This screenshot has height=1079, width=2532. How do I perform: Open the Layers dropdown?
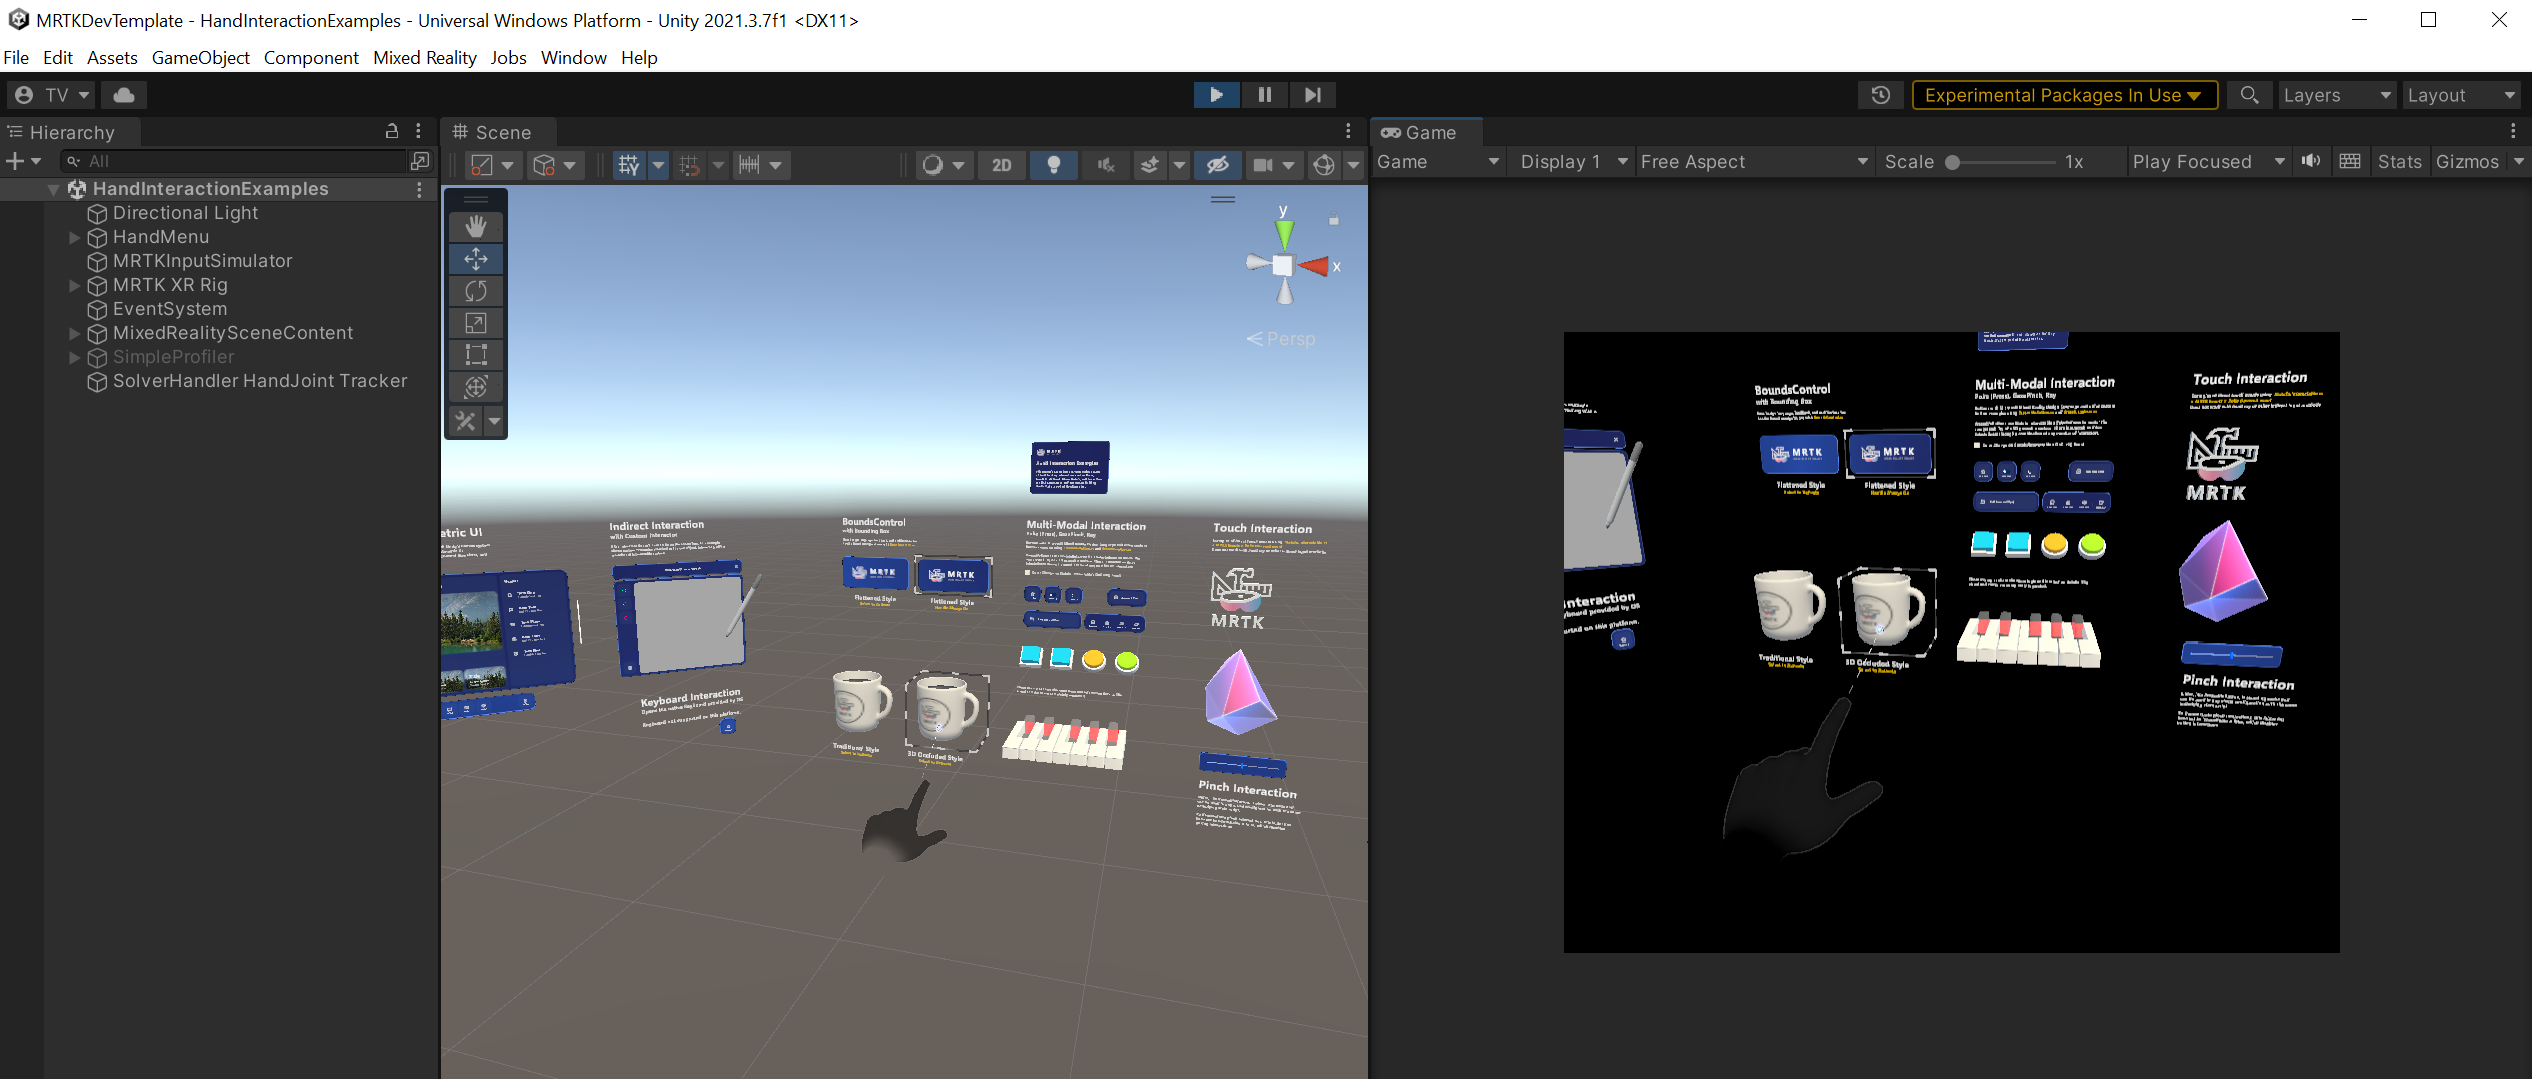click(2336, 95)
